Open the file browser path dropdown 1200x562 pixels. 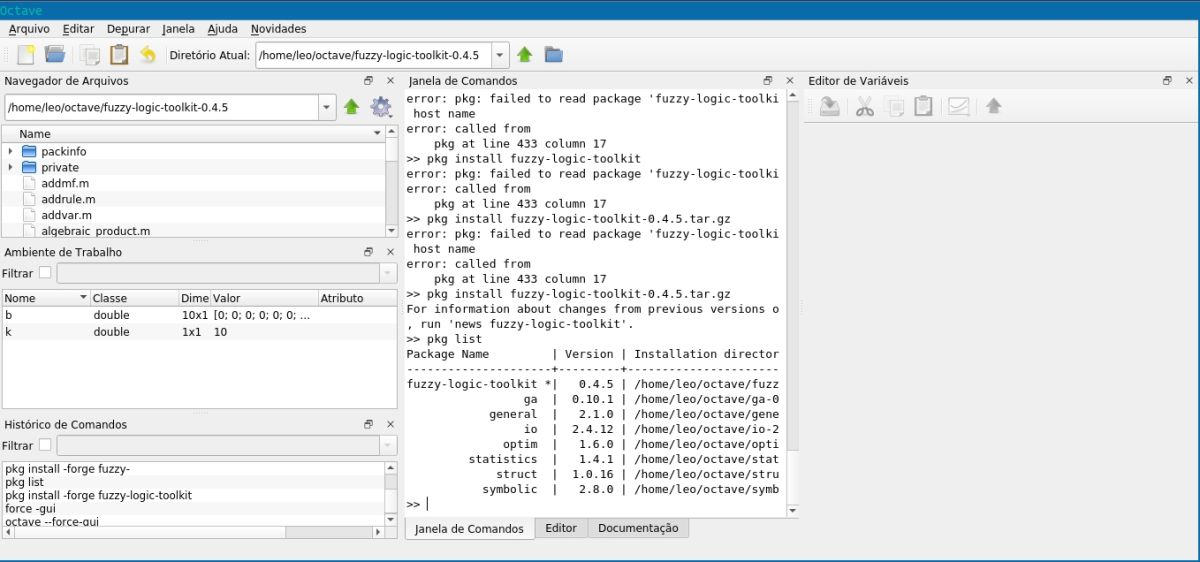[327, 107]
